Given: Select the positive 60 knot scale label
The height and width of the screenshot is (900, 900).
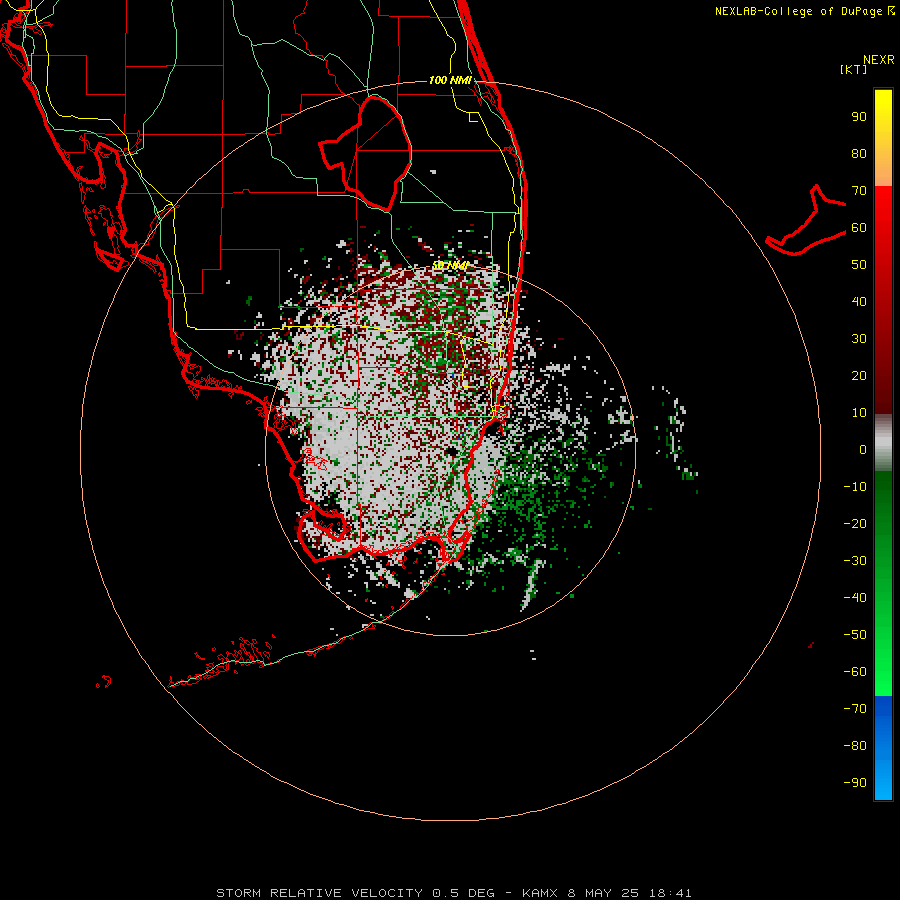Looking at the screenshot, I should (x=859, y=227).
